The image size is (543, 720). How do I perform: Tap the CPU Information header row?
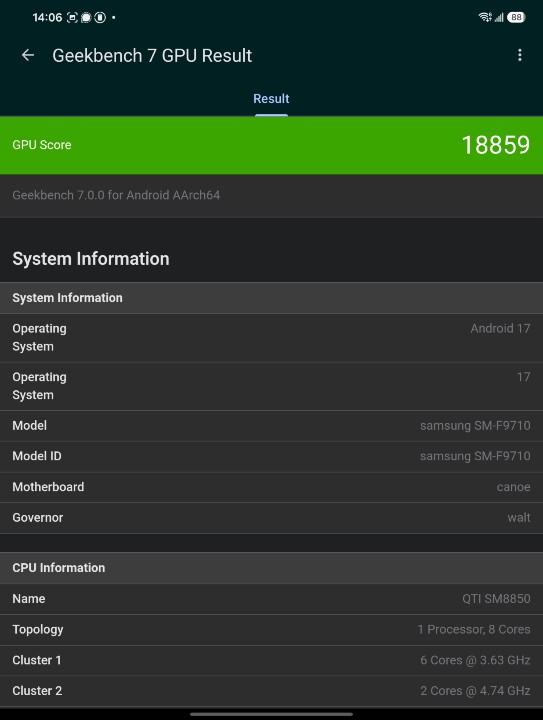coord(271,568)
